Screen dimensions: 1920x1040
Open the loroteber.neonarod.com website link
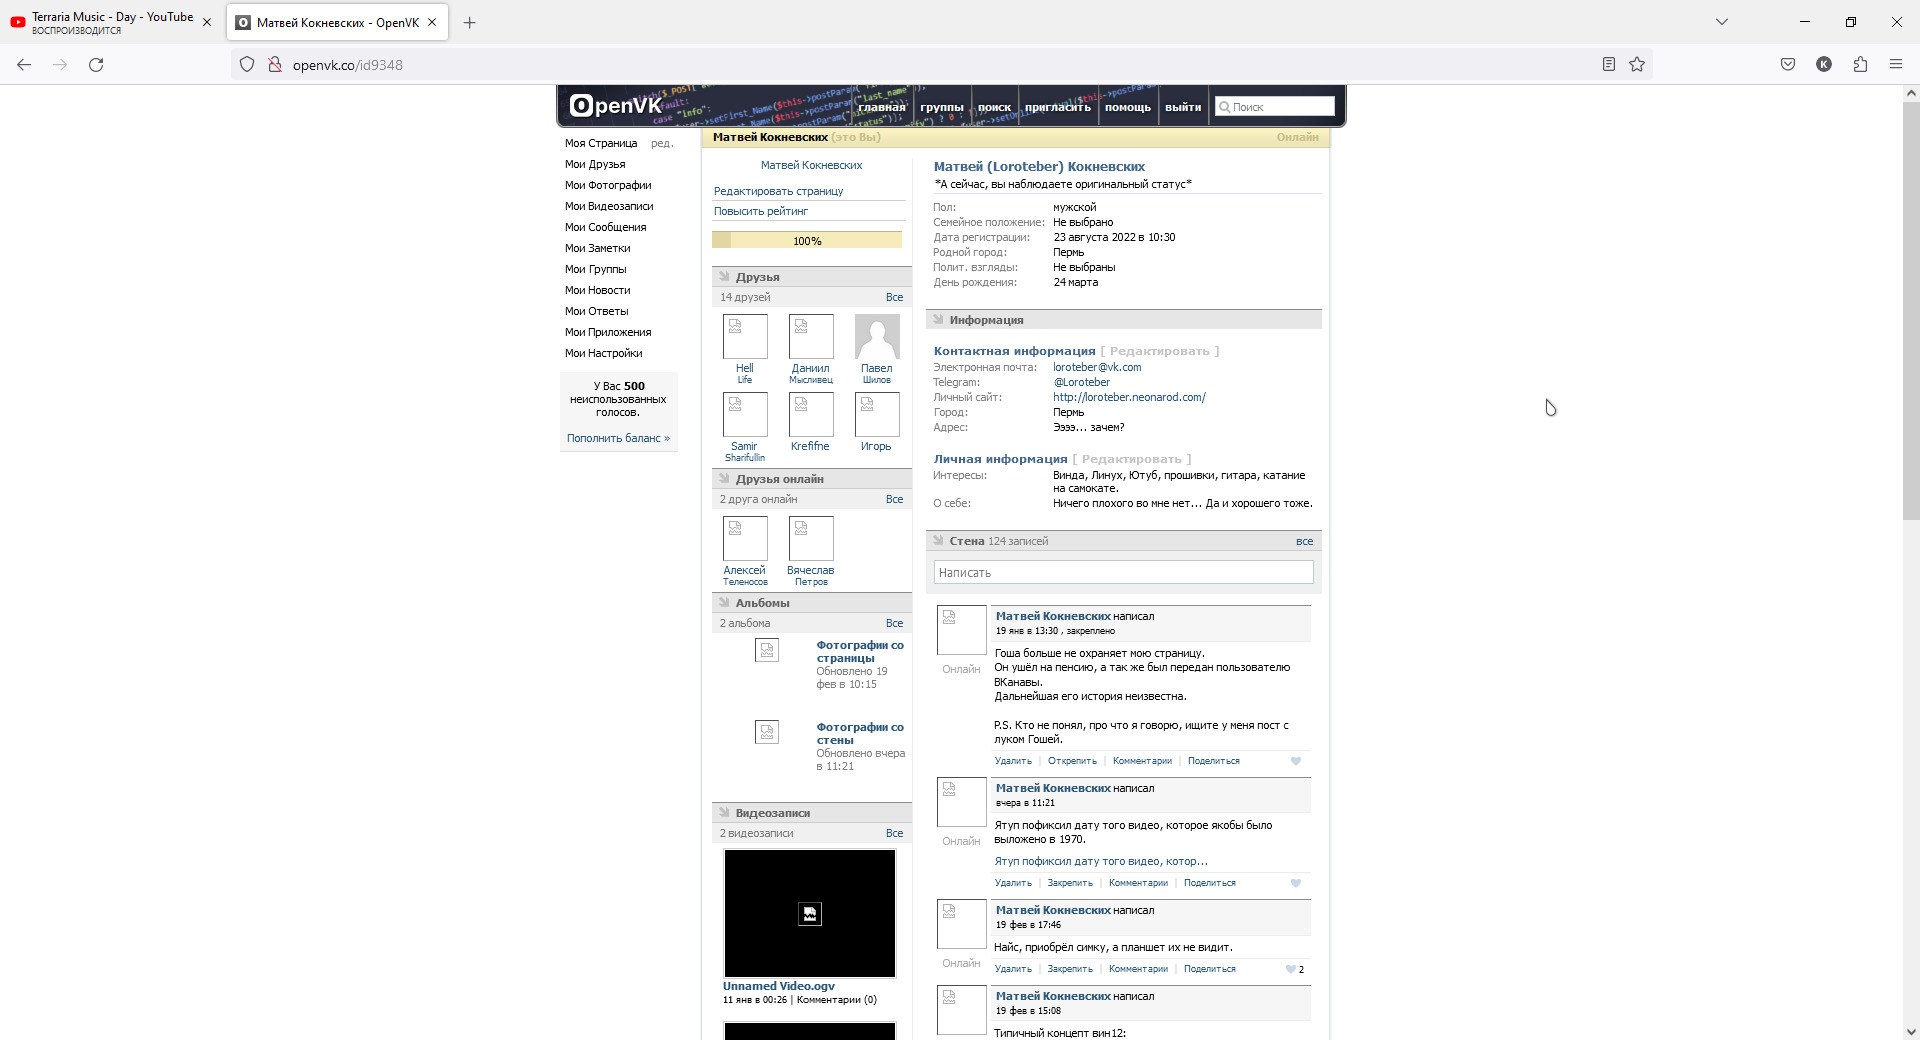tap(1129, 397)
